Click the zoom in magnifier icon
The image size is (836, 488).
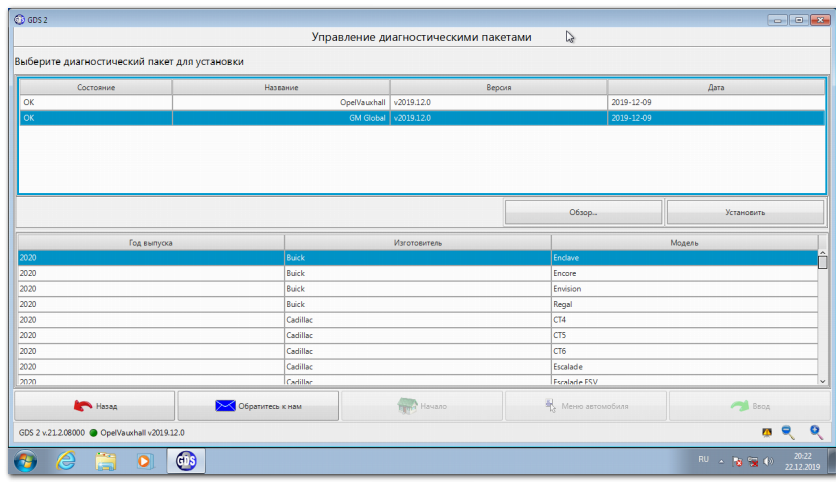(x=816, y=433)
